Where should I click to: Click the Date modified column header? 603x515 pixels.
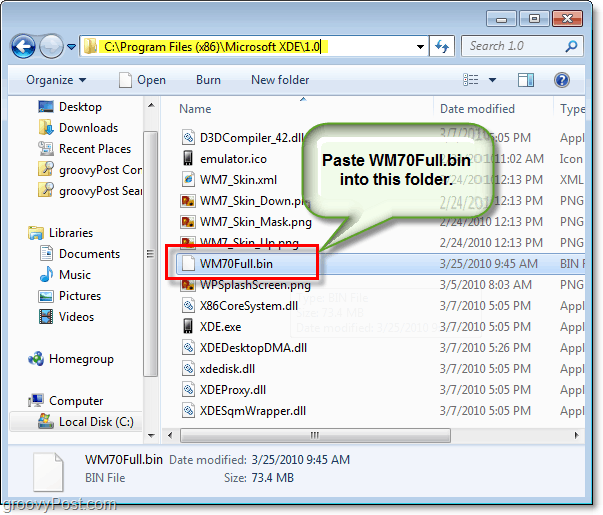tap(477, 109)
